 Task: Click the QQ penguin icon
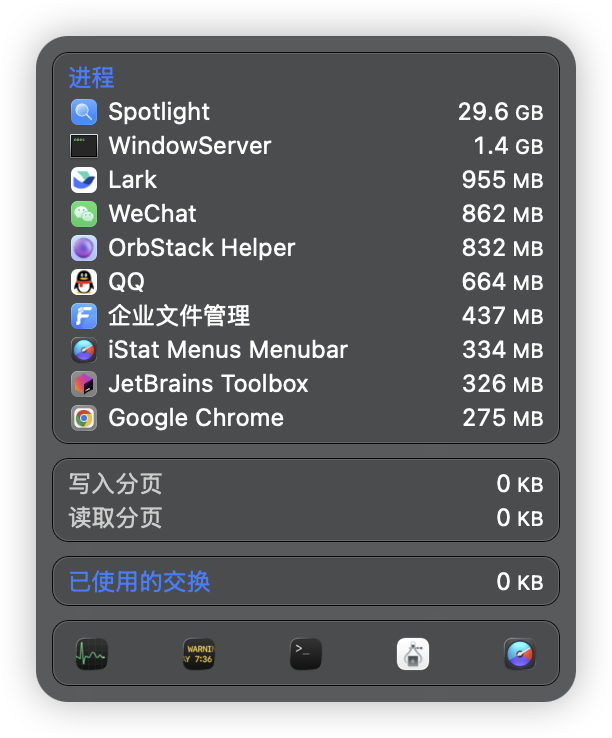click(x=84, y=282)
